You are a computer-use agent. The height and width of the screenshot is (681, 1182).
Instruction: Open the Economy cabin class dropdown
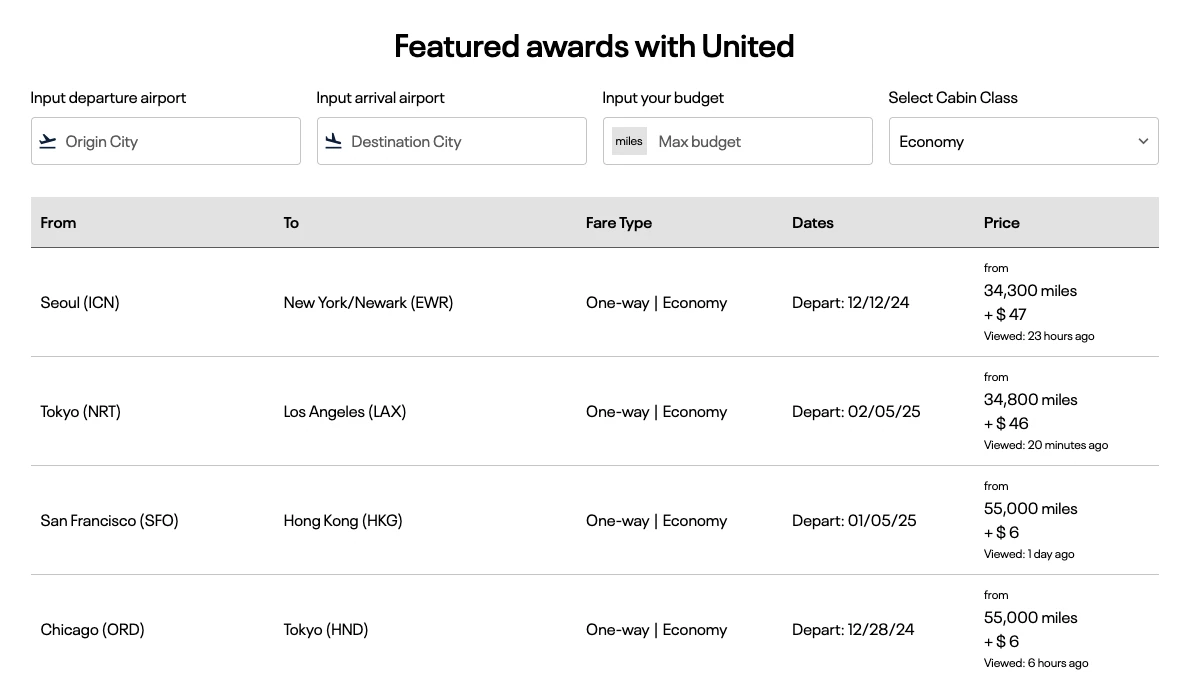point(1023,141)
